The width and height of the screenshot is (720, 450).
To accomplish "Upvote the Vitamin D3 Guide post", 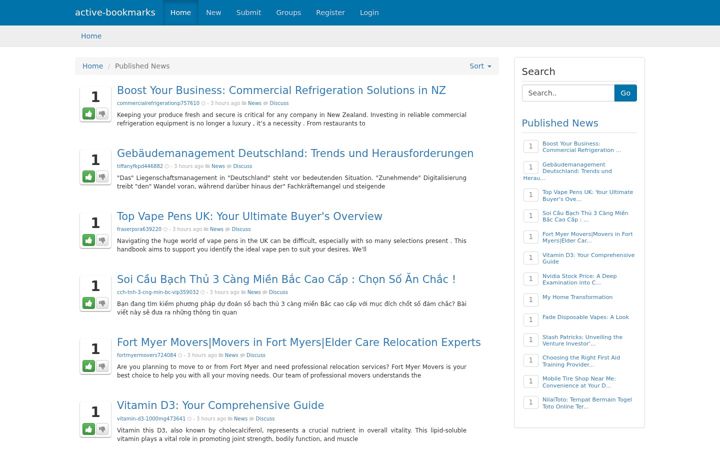I will [89, 429].
